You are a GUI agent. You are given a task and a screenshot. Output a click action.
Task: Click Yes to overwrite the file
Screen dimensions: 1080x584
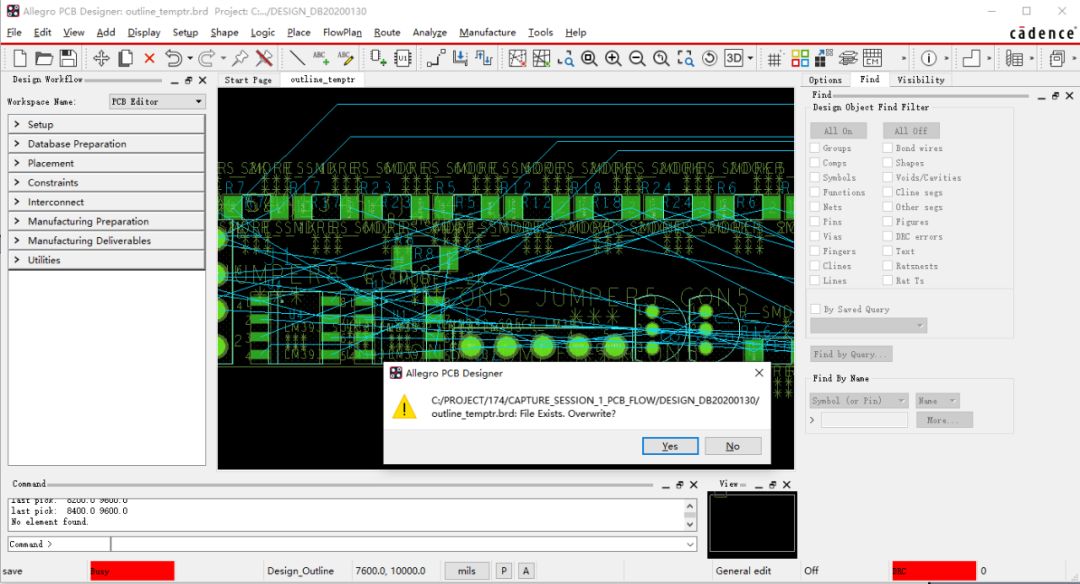click(x=670, y=446)
